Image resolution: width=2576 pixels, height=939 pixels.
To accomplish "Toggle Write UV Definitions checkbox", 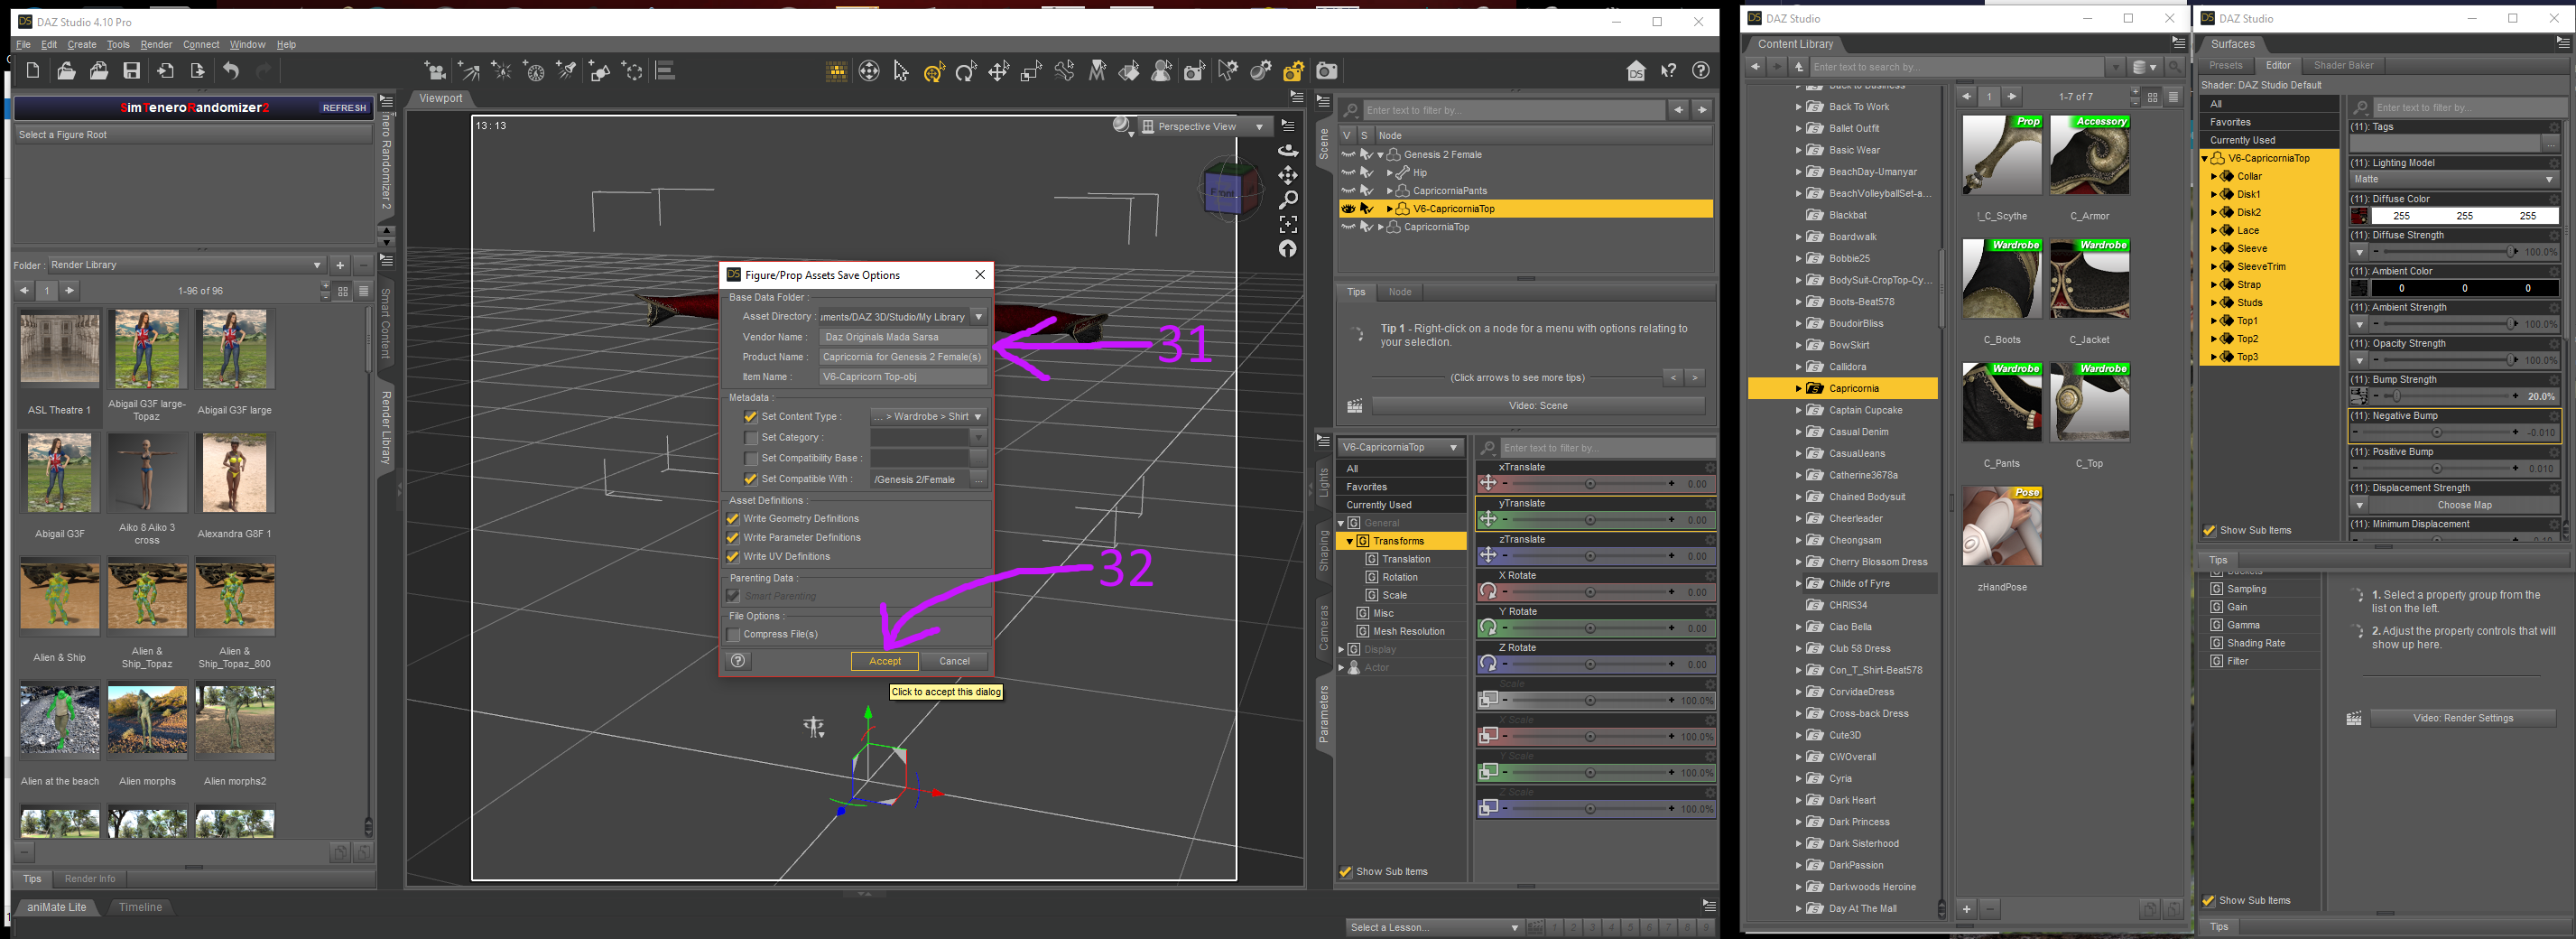I will click(x=733, y=557).
